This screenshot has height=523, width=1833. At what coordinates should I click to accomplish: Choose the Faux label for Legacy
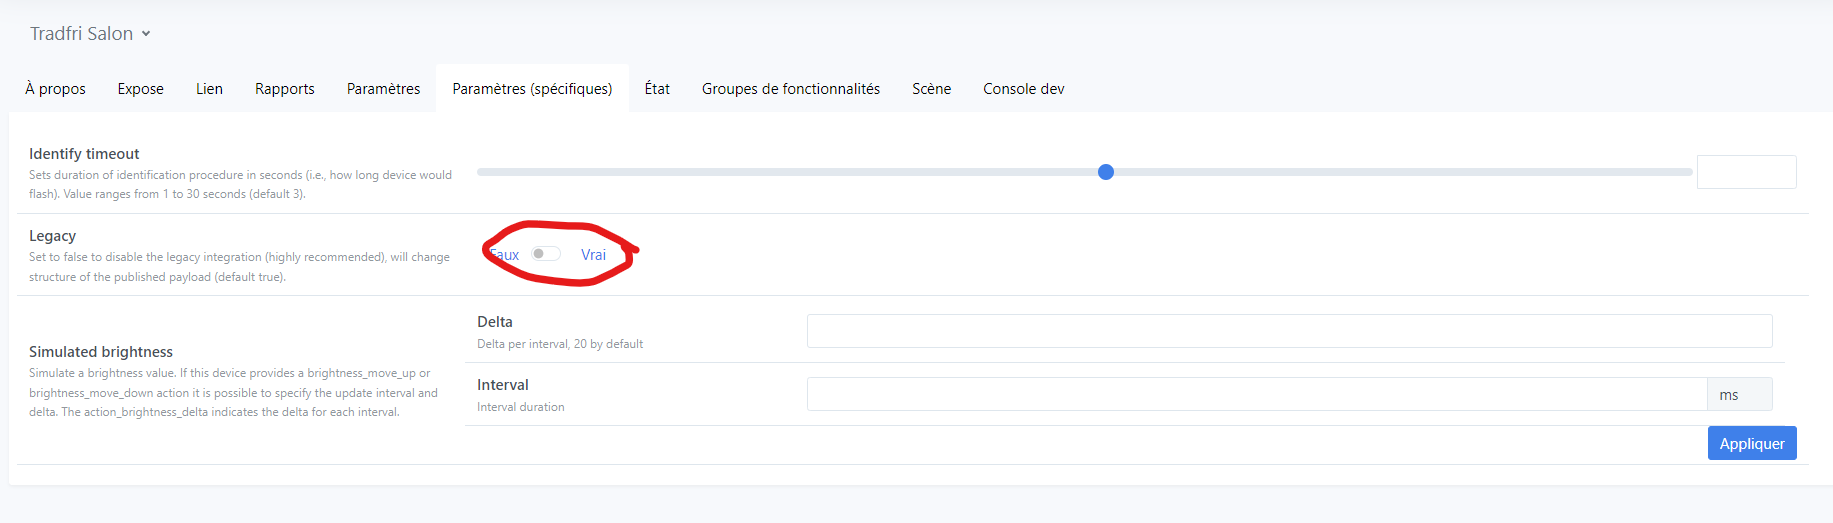505,255
